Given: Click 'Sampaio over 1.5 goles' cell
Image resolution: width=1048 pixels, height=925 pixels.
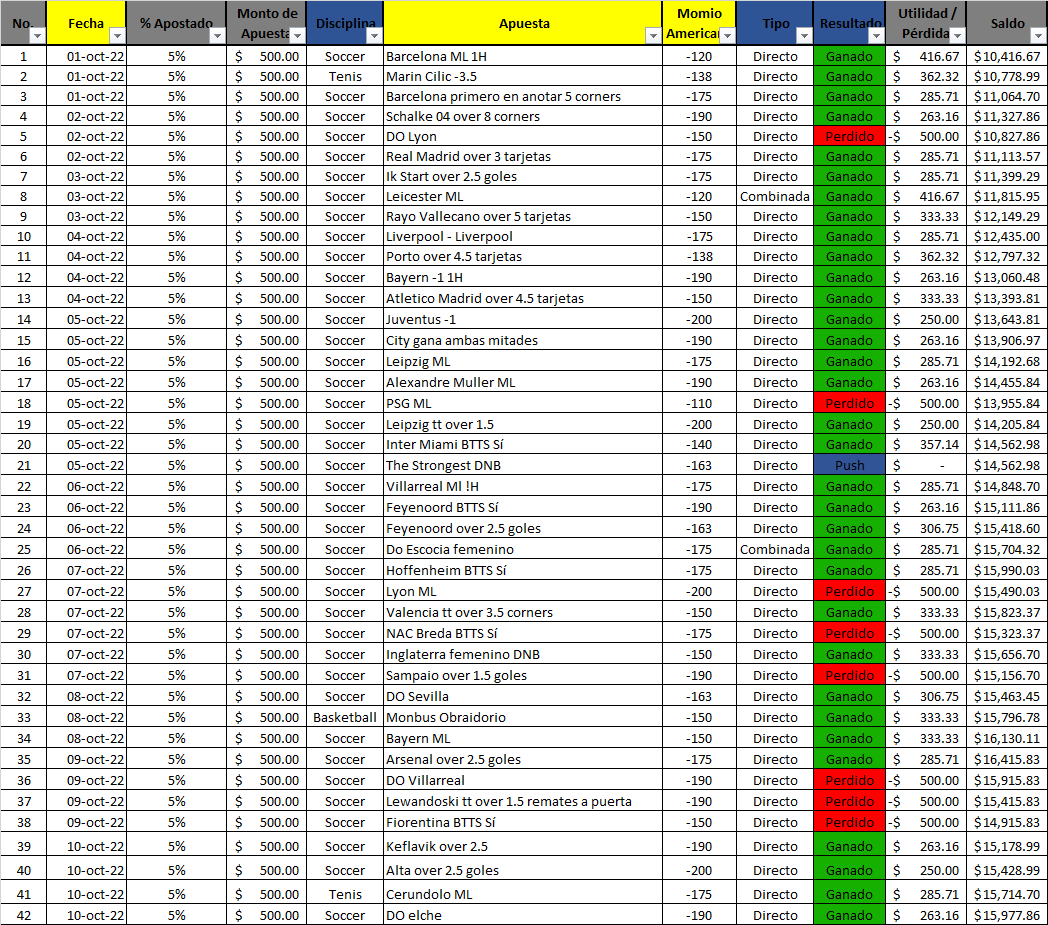Looking at the screenshot, I should pos(523,675).
